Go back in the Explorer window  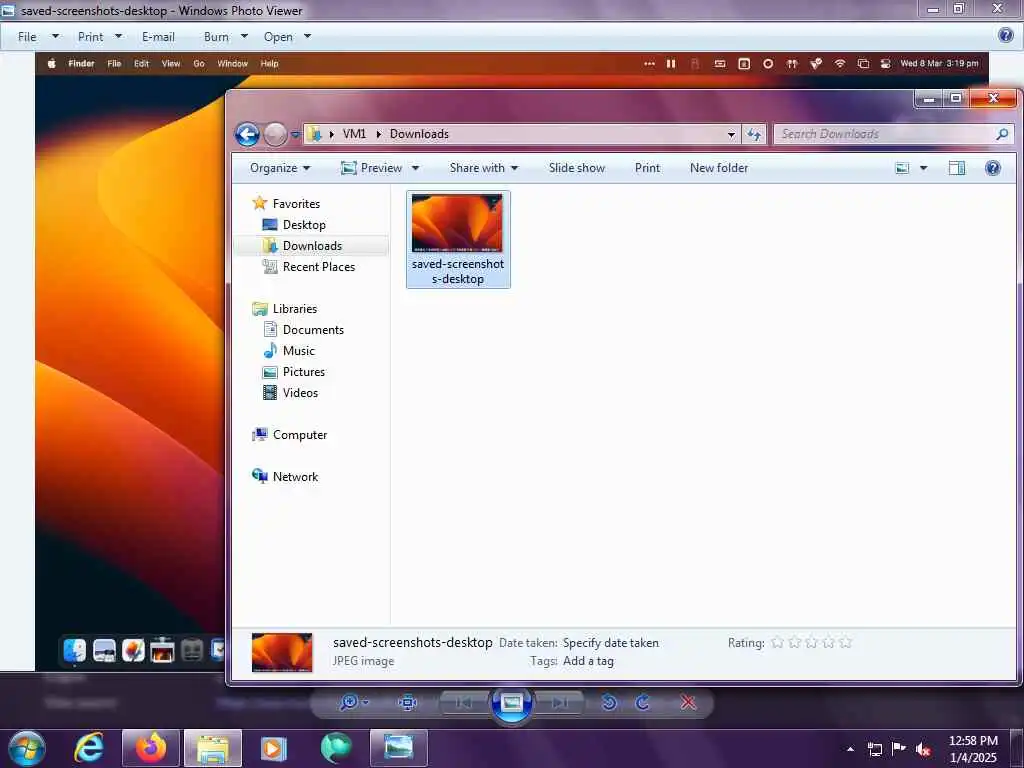coord(248,135)
